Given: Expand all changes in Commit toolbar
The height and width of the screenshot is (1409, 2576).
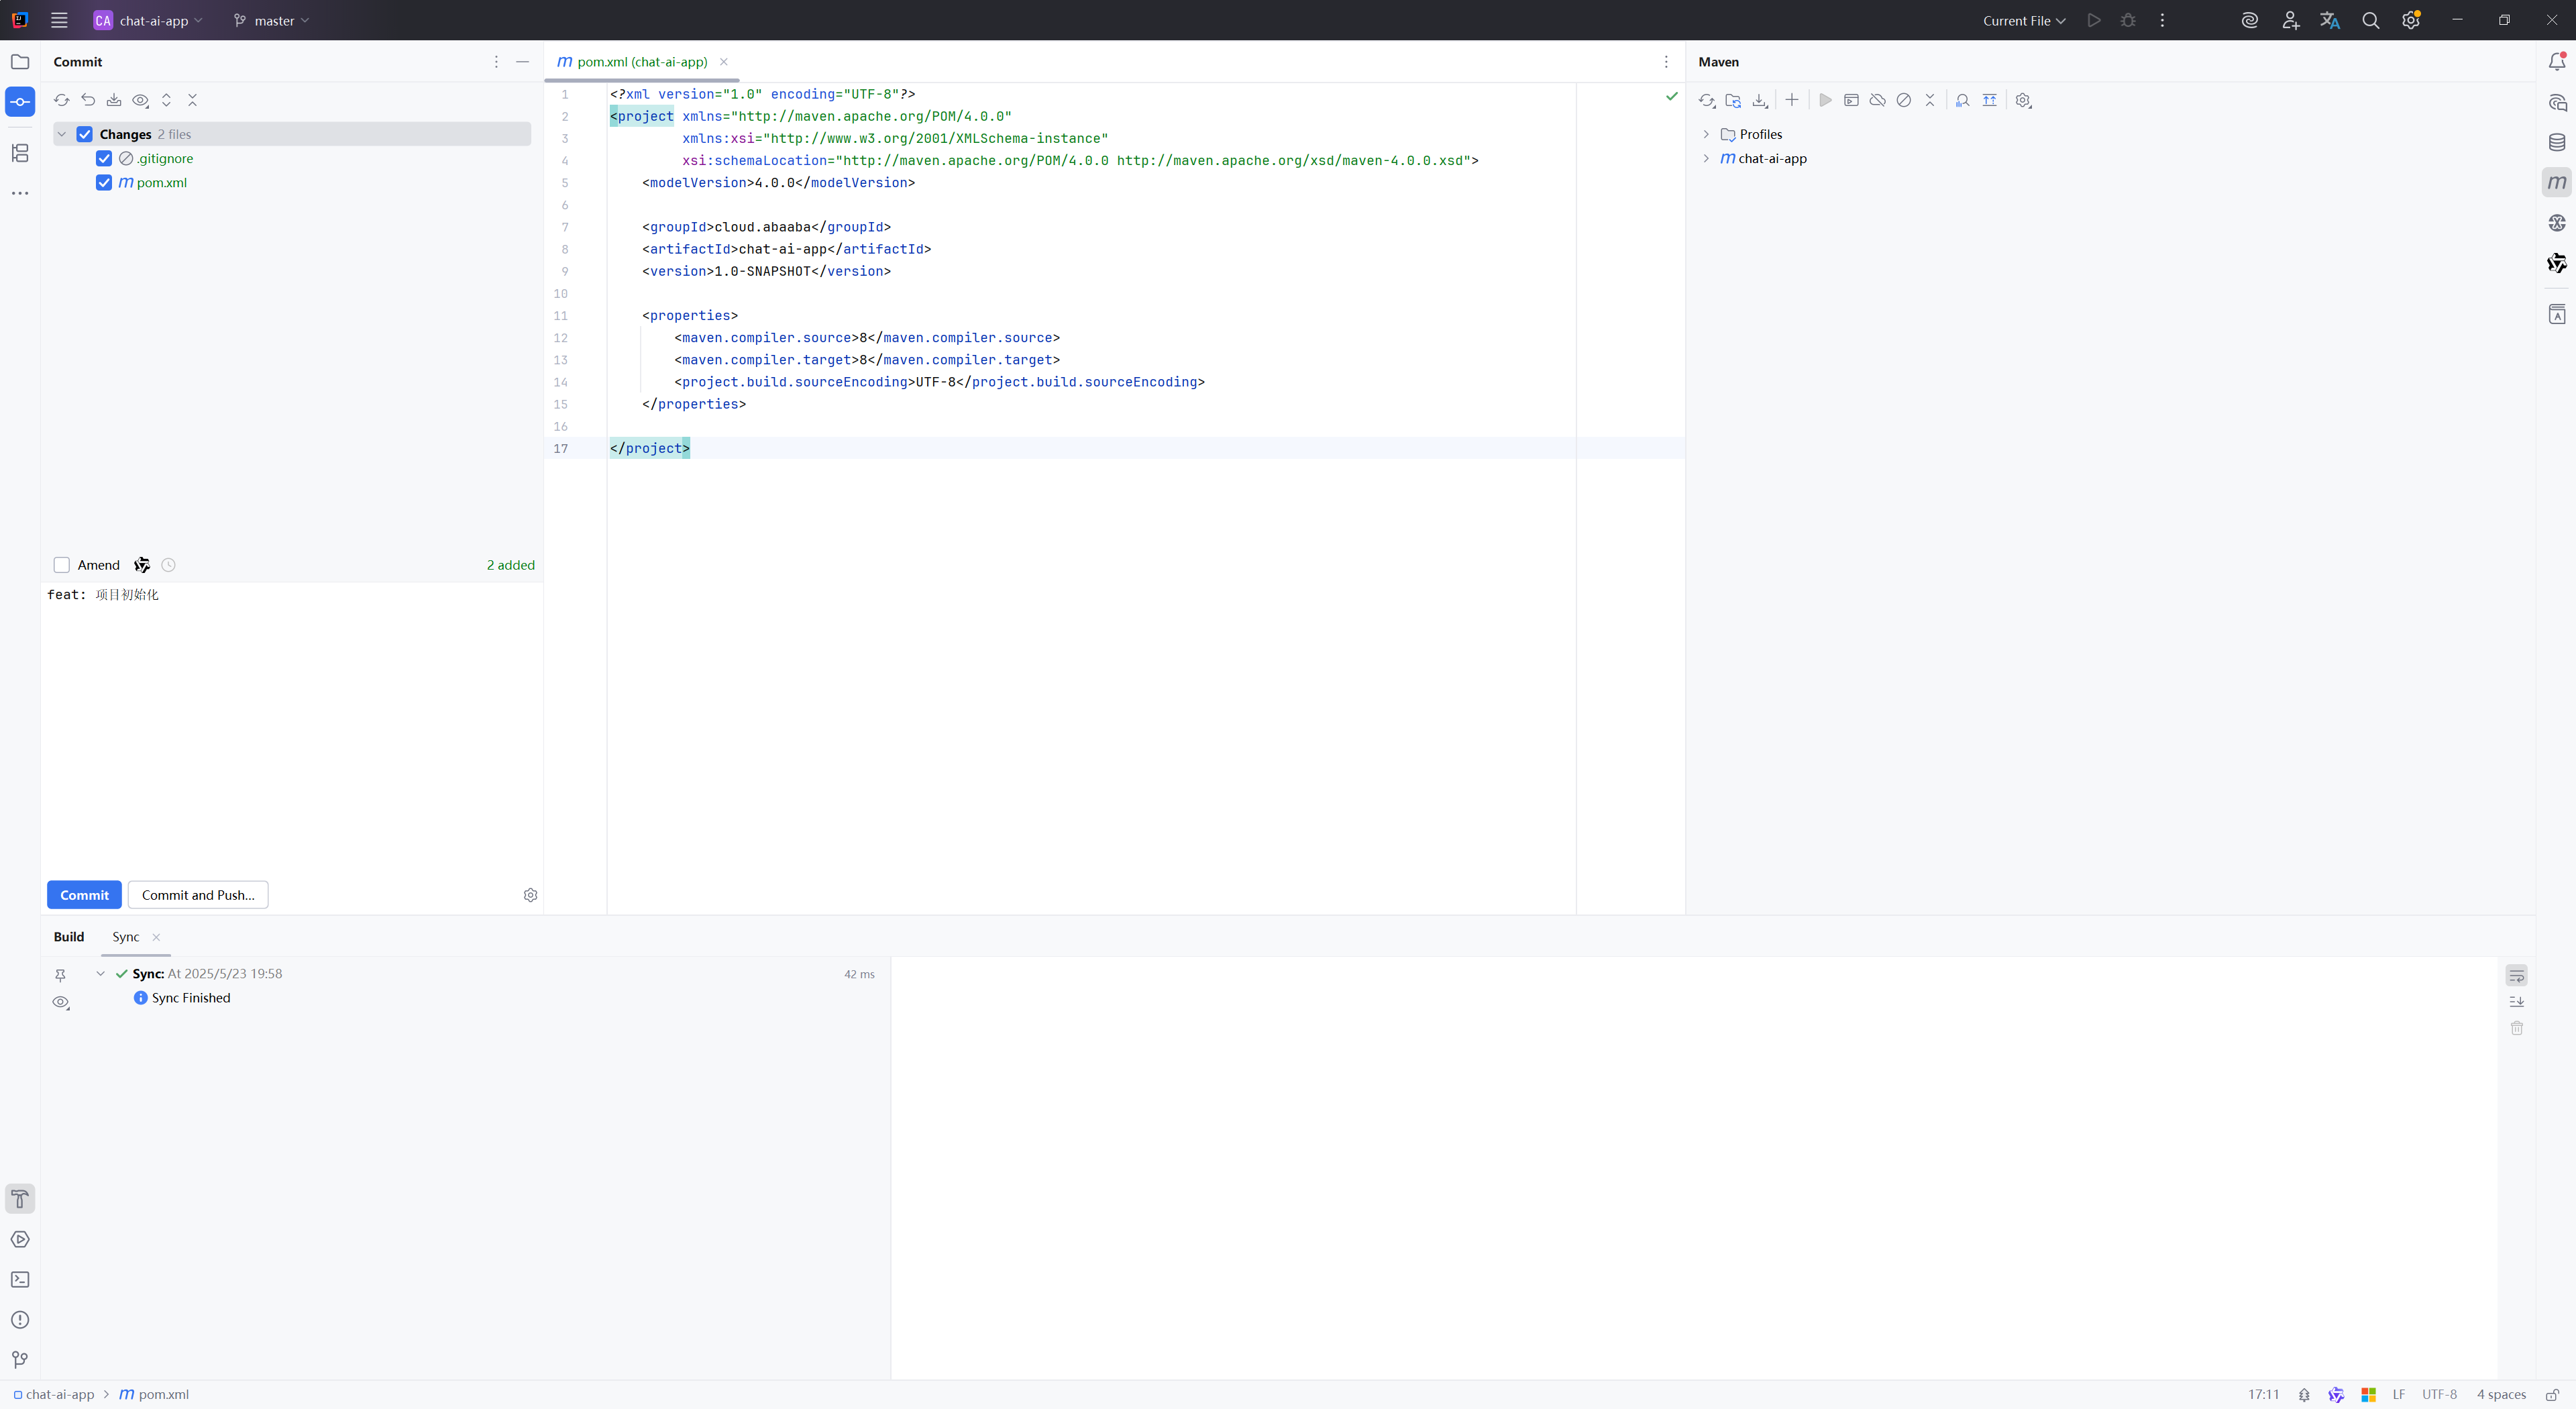Looking at the screenshot, I should pos(167,100).
